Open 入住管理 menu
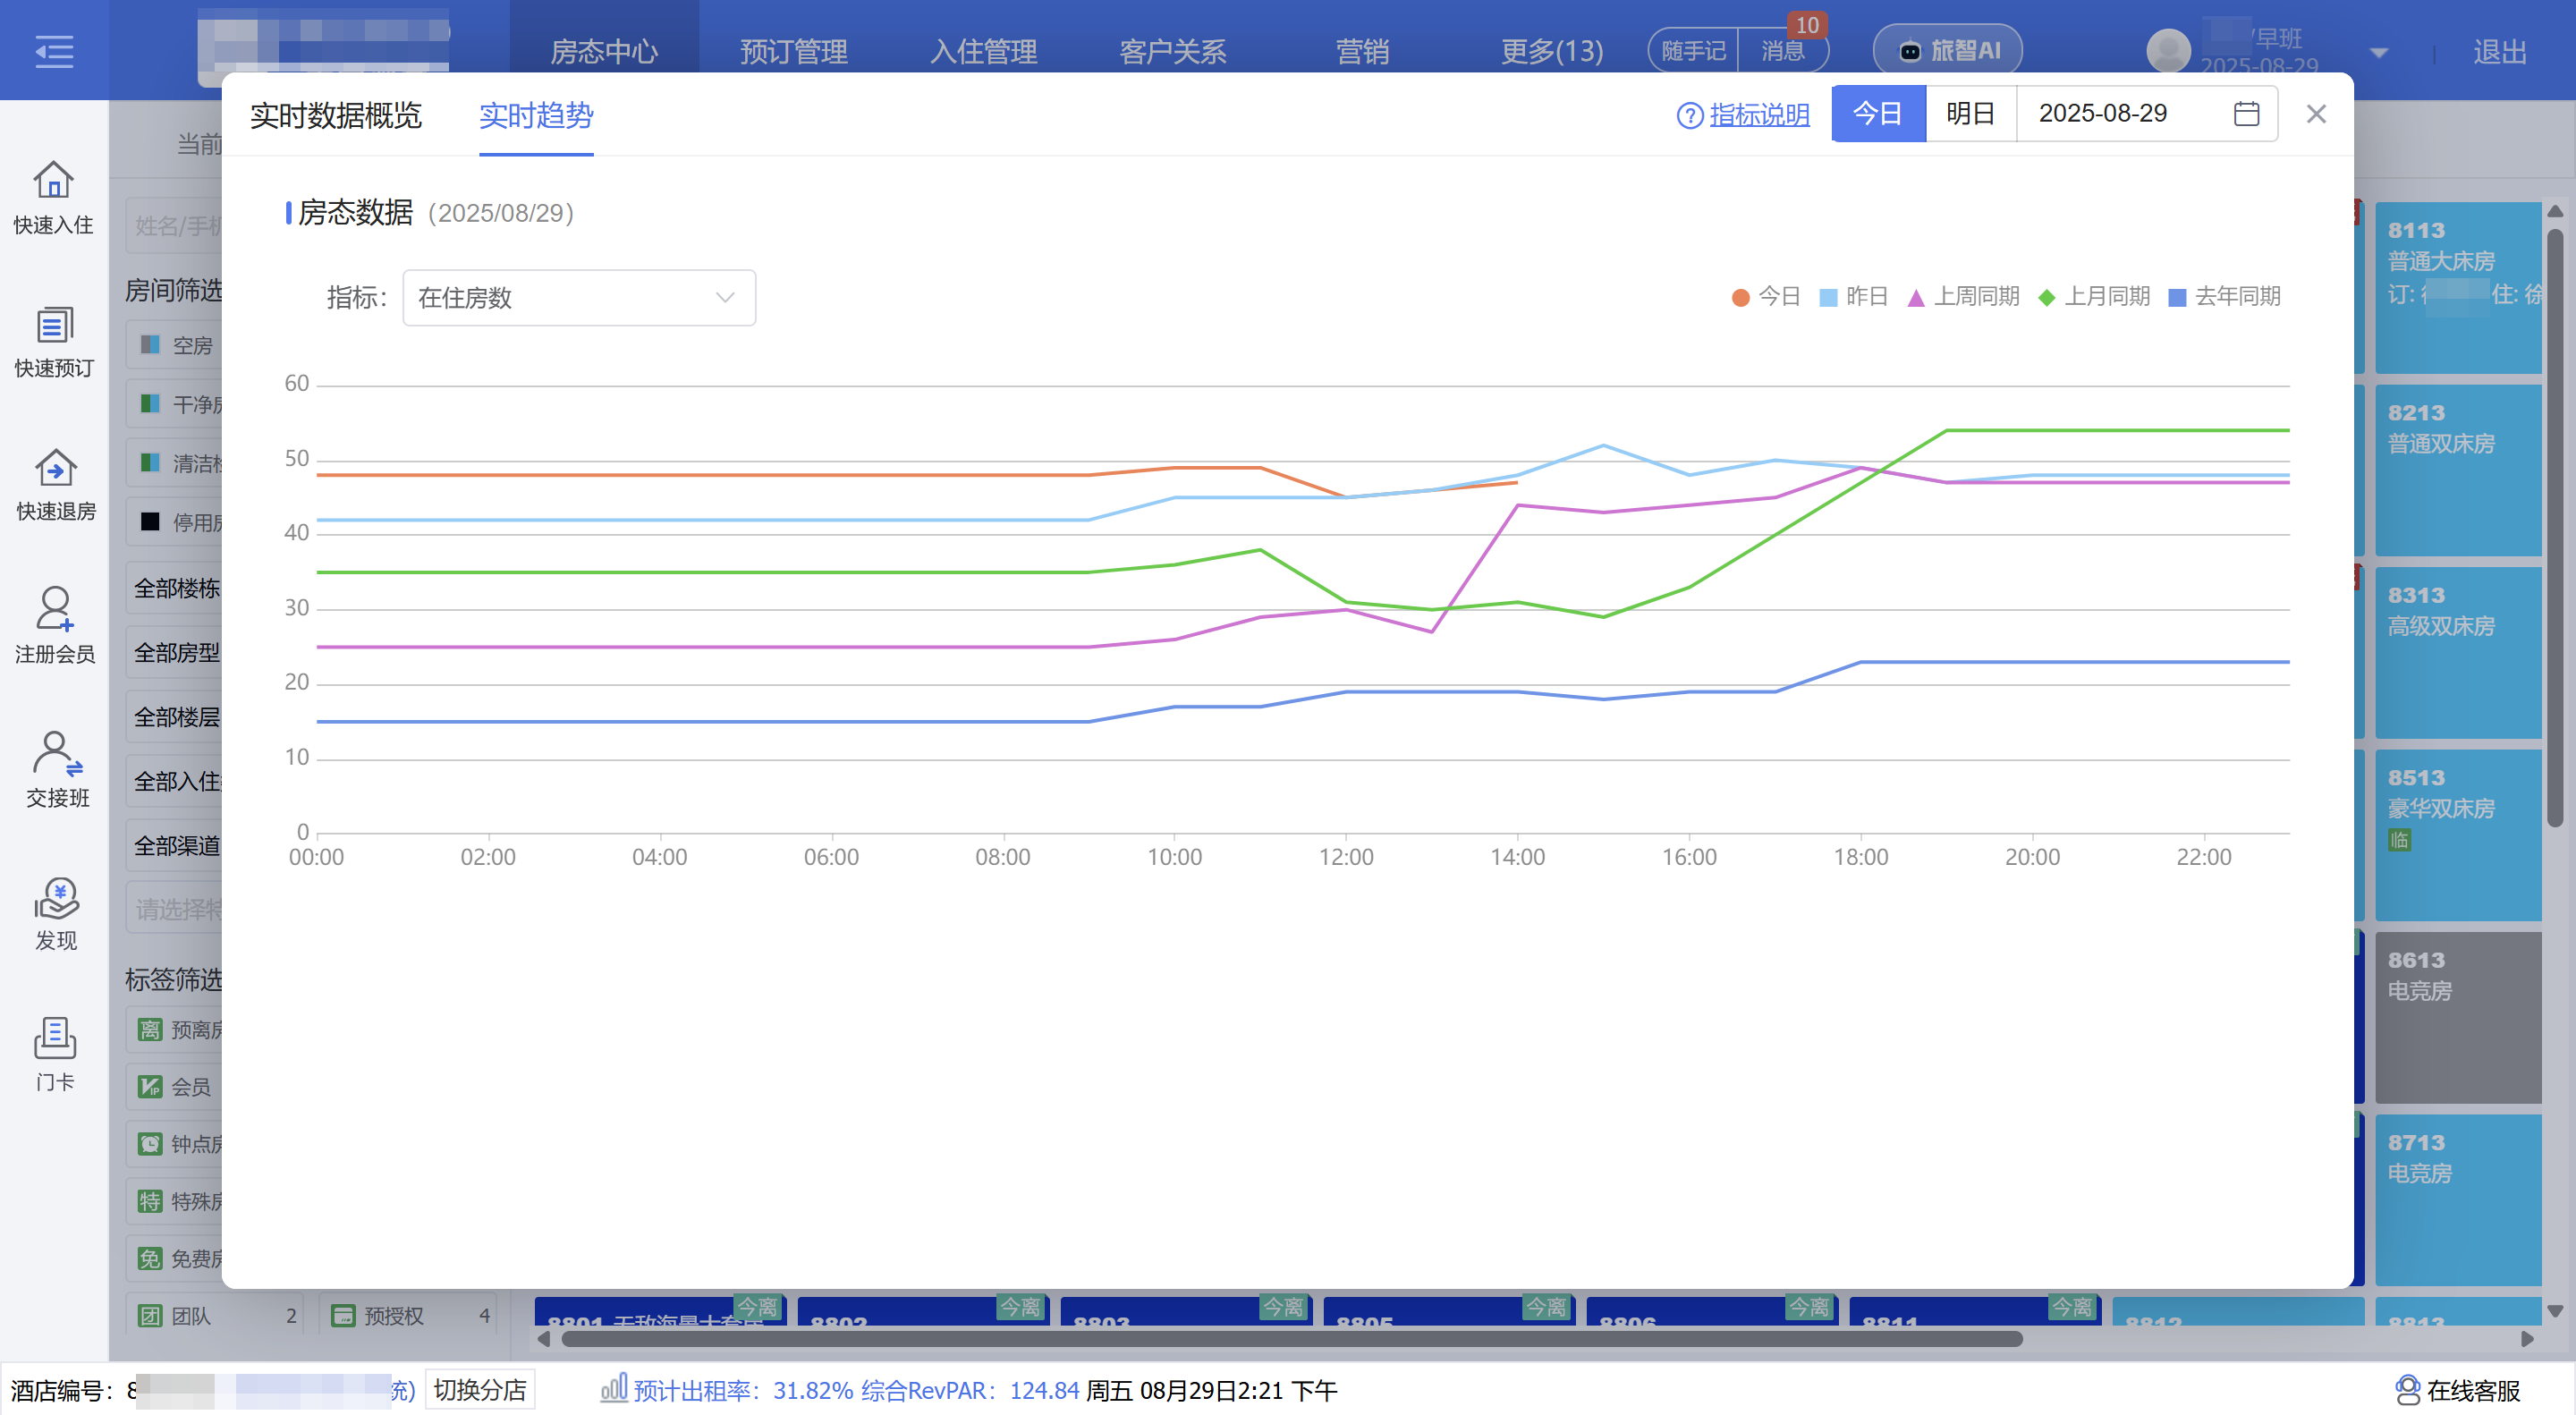 983,51
